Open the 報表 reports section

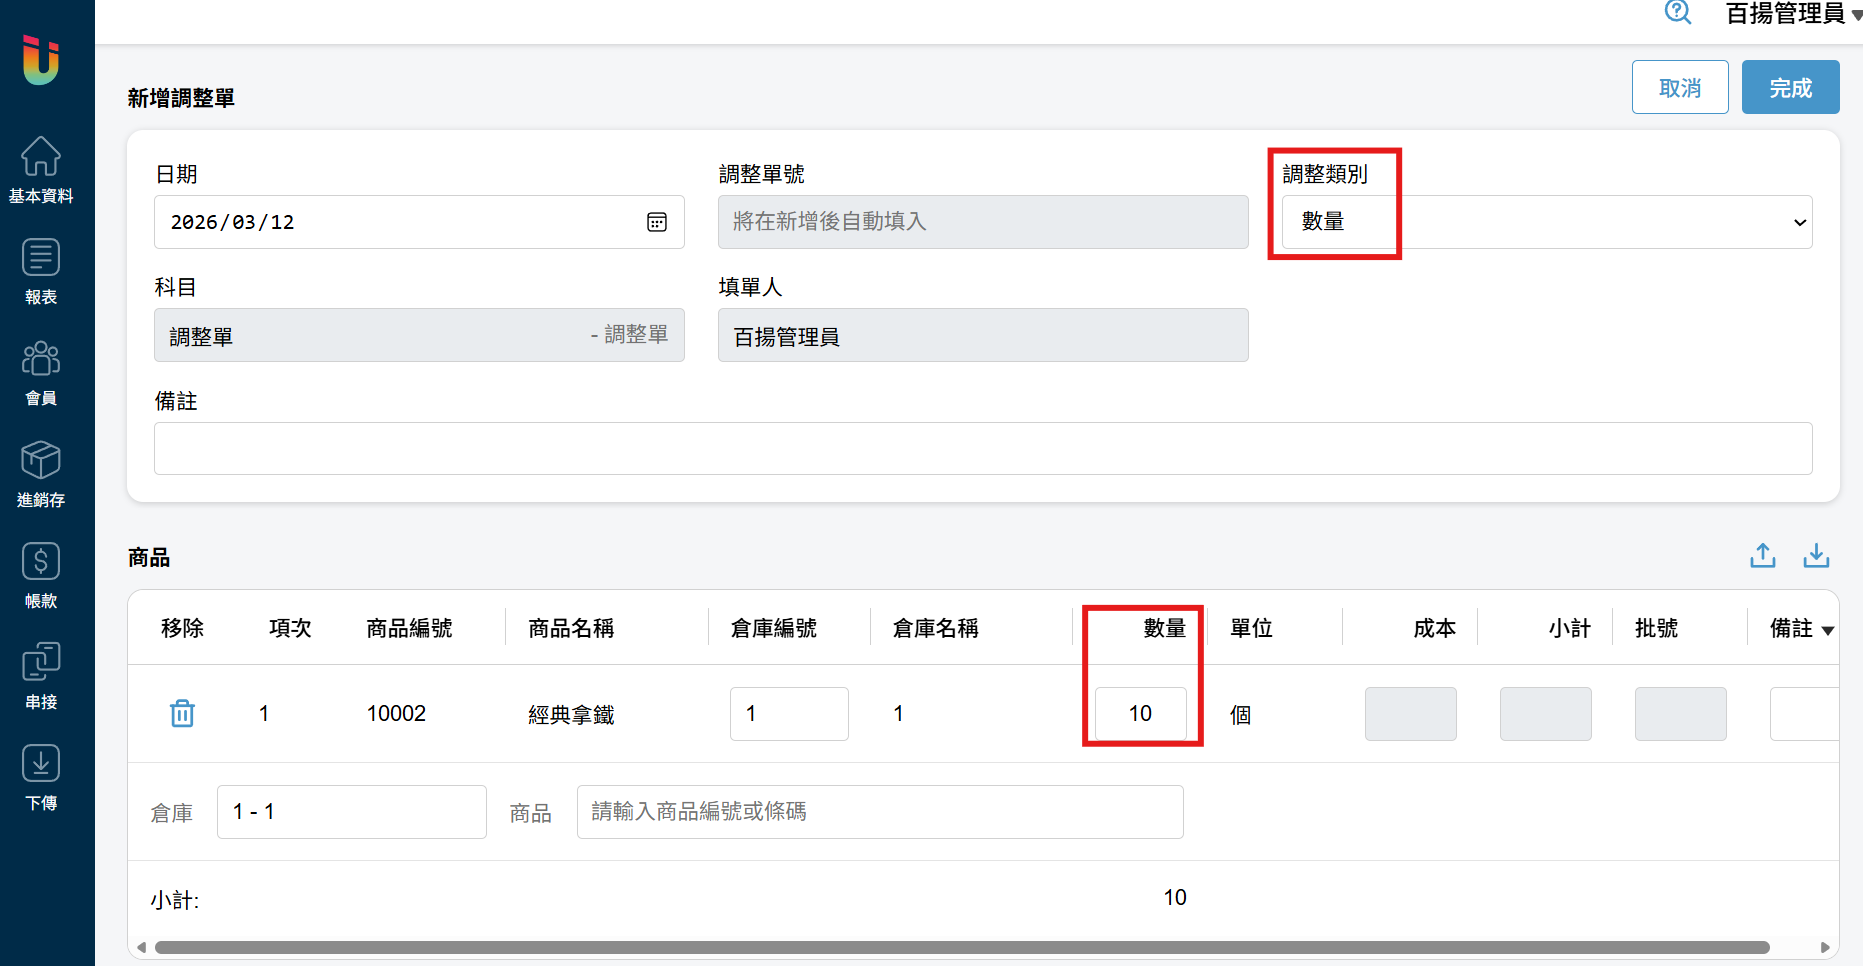coord(41,270)
